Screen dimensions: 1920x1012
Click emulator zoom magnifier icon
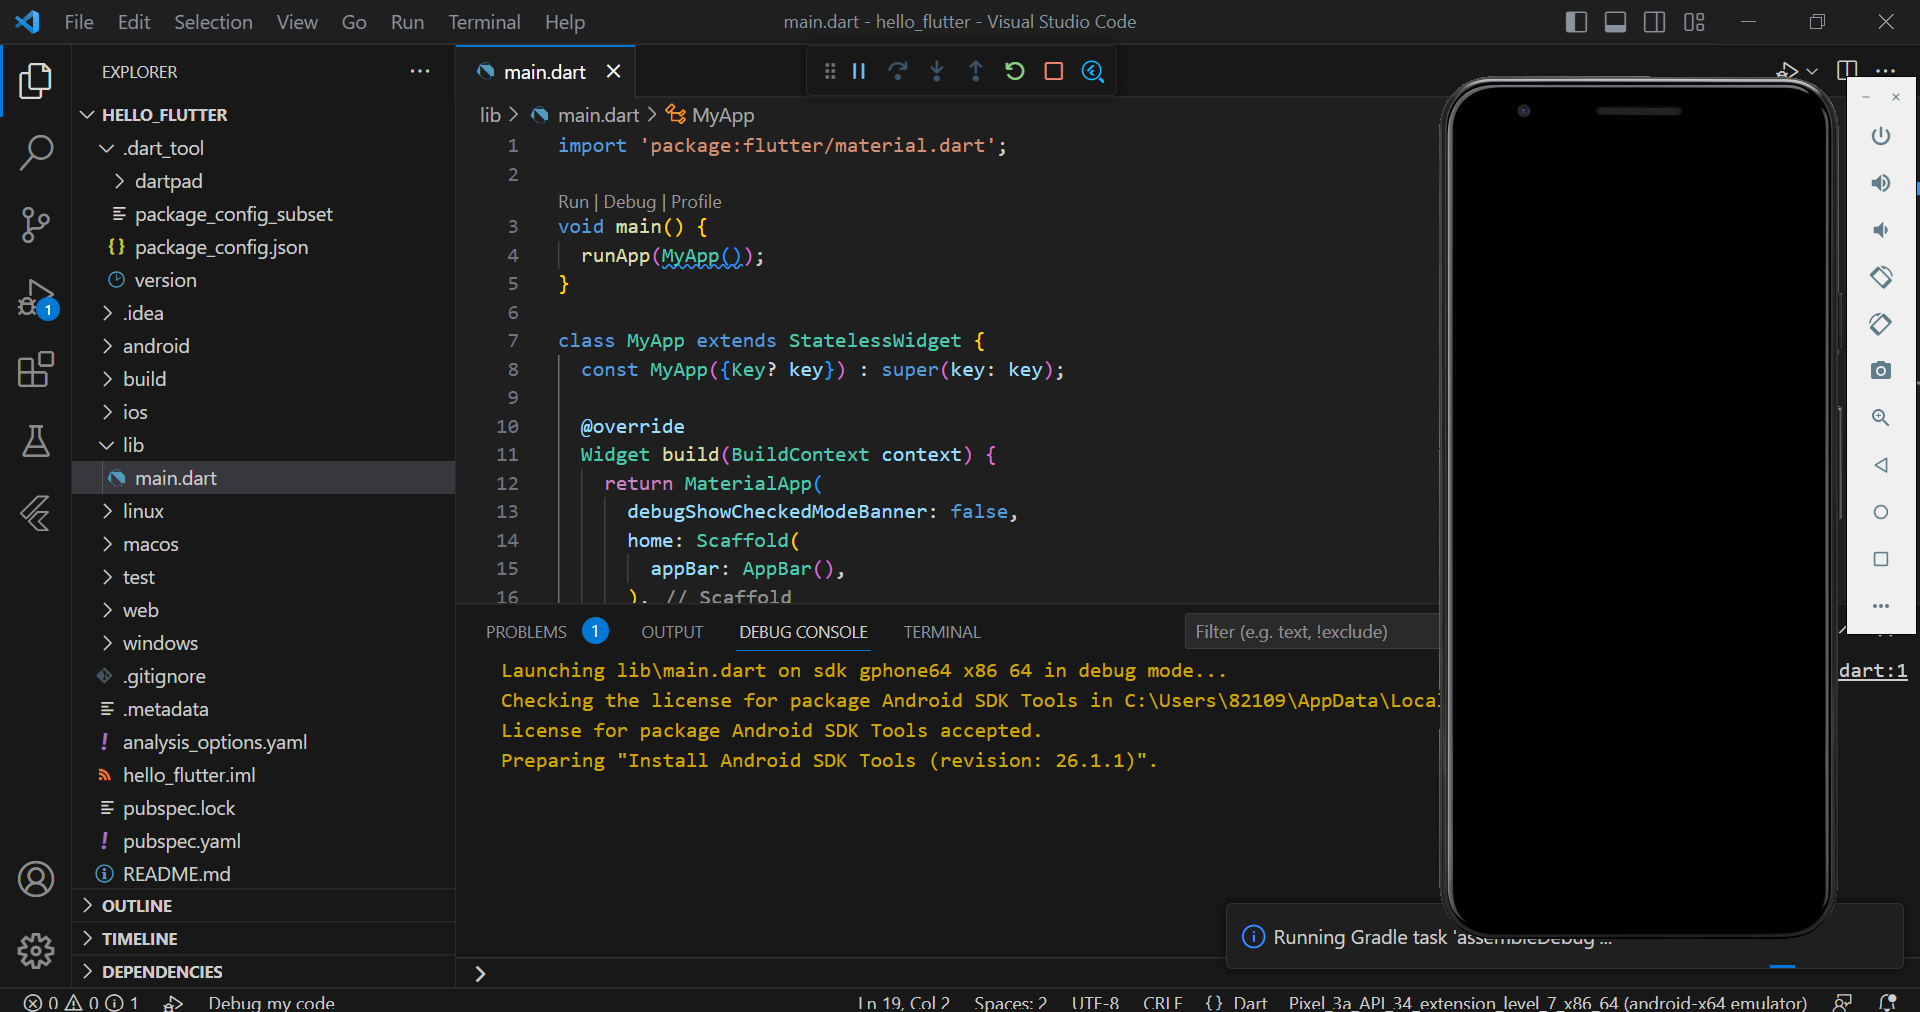tap(1881, 418)
